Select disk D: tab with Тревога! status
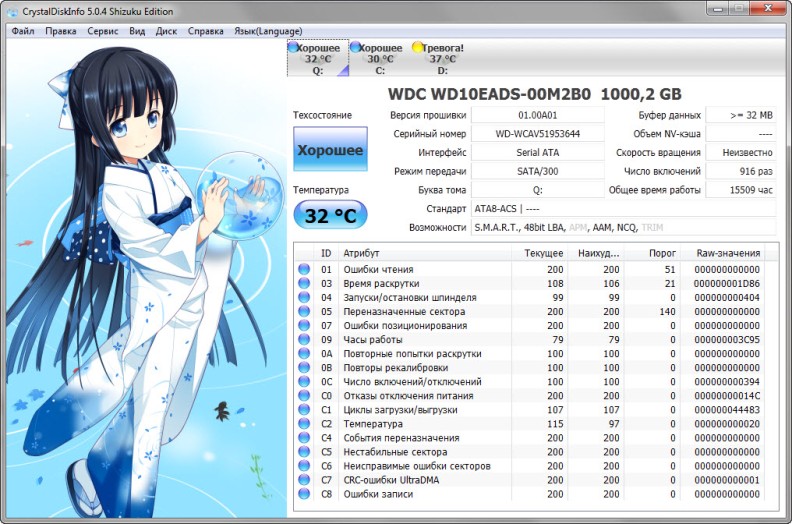Viewport: 792px width, 524px height. 442,59
